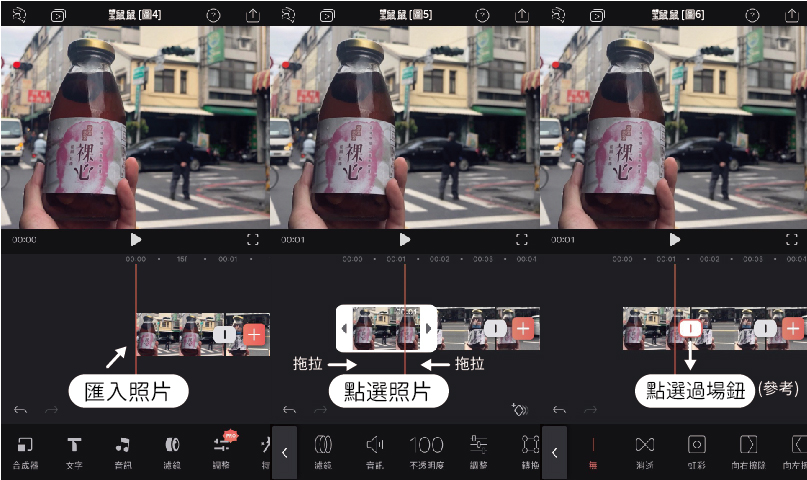
Task: Toggle fullscreen preview in the 圖5 panel
Action: (522, 239)
